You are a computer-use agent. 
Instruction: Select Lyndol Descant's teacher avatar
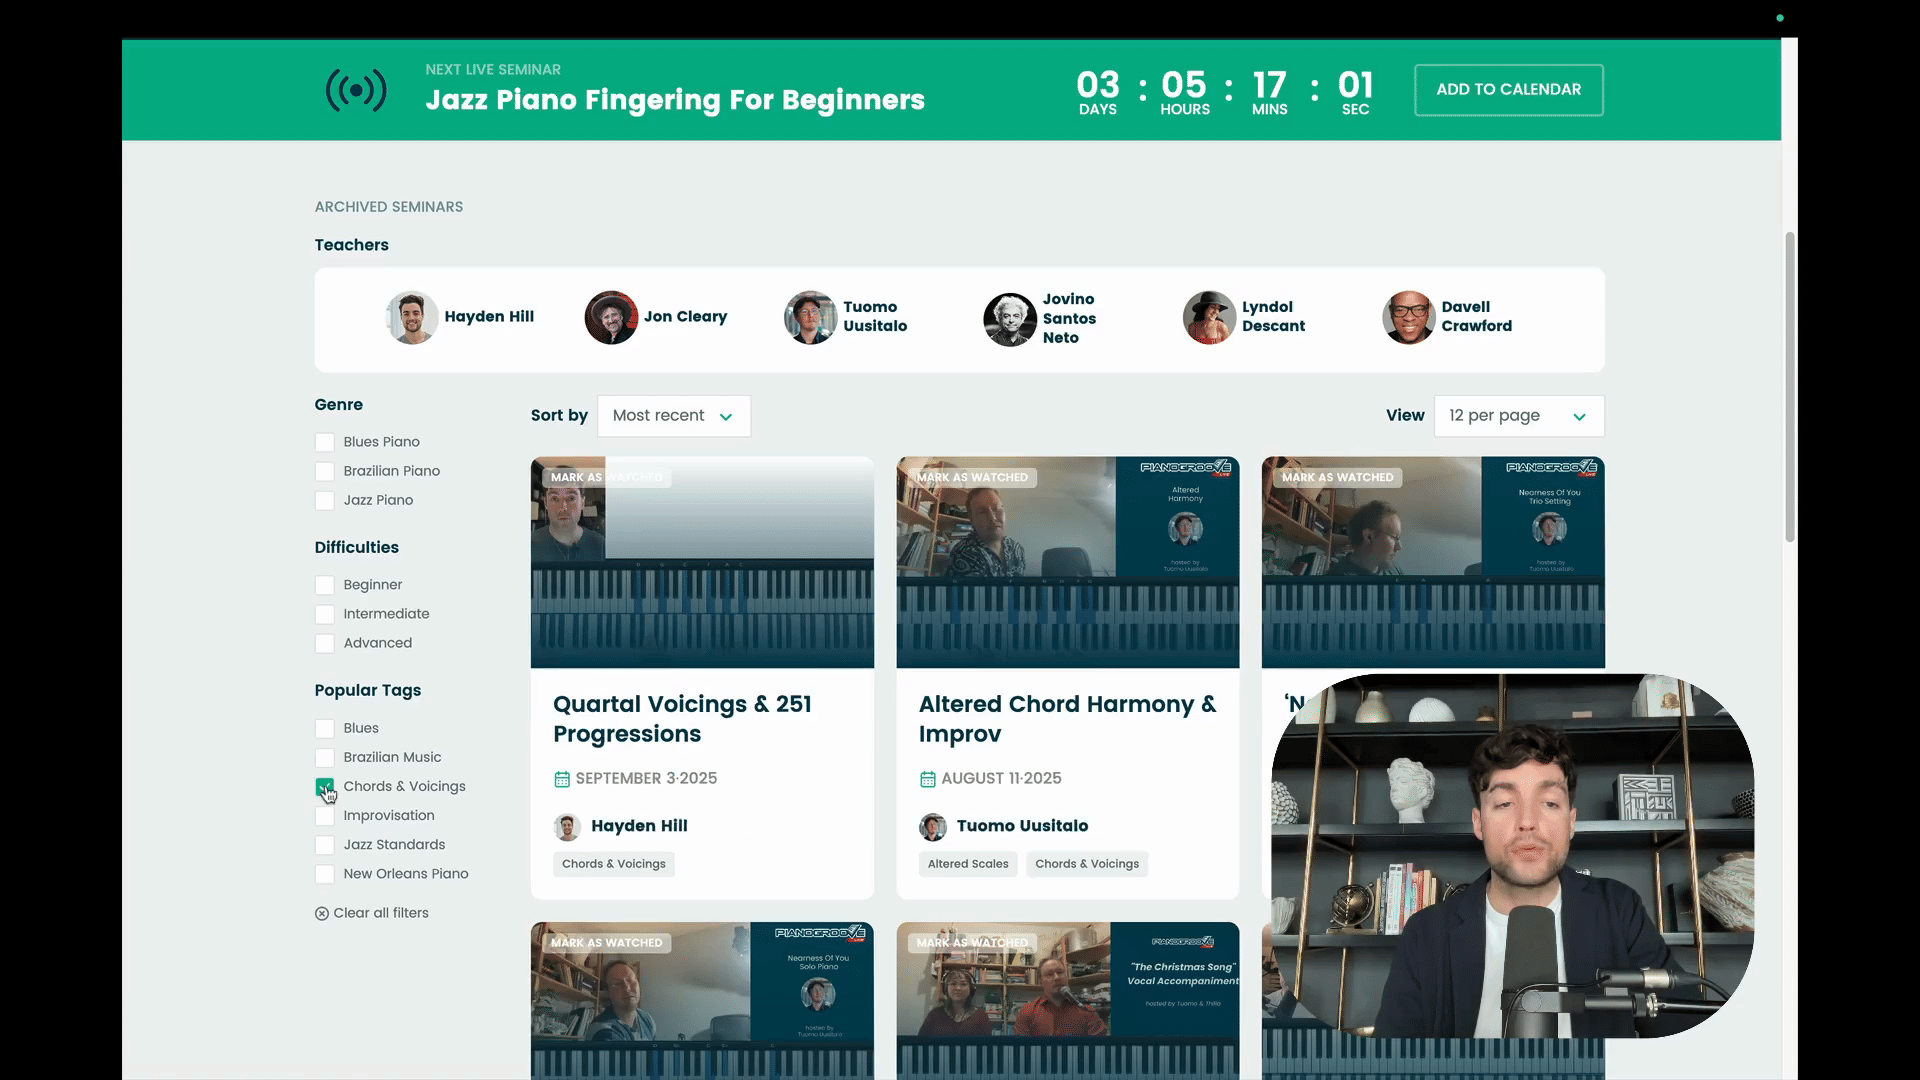(1209, 318)
